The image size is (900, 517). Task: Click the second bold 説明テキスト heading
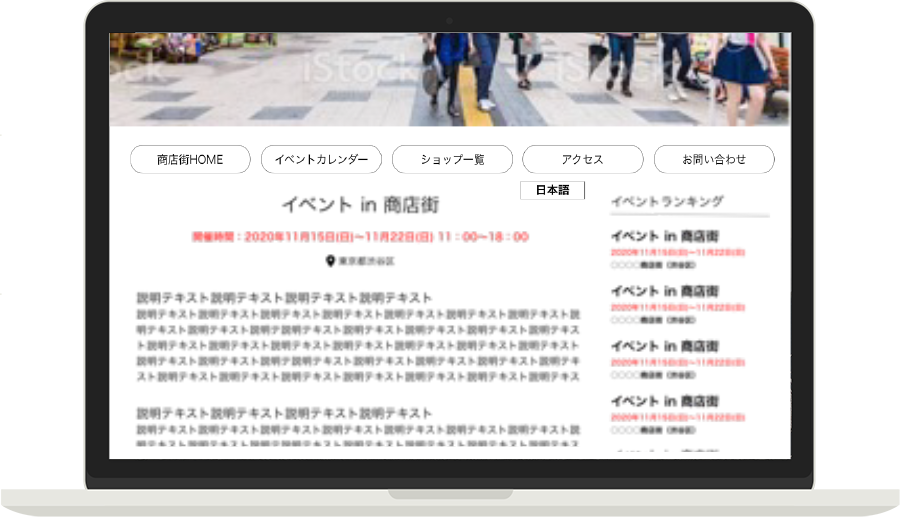(284, 413)
